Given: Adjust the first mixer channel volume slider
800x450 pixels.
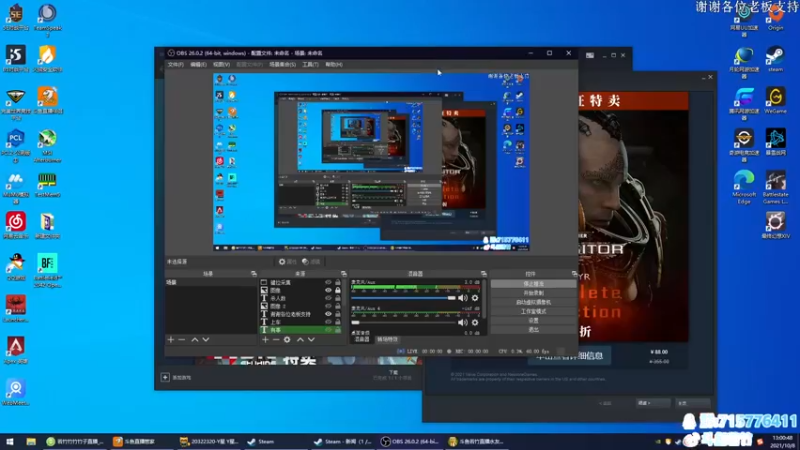Looking at the screenshot, I should [403, 298].
